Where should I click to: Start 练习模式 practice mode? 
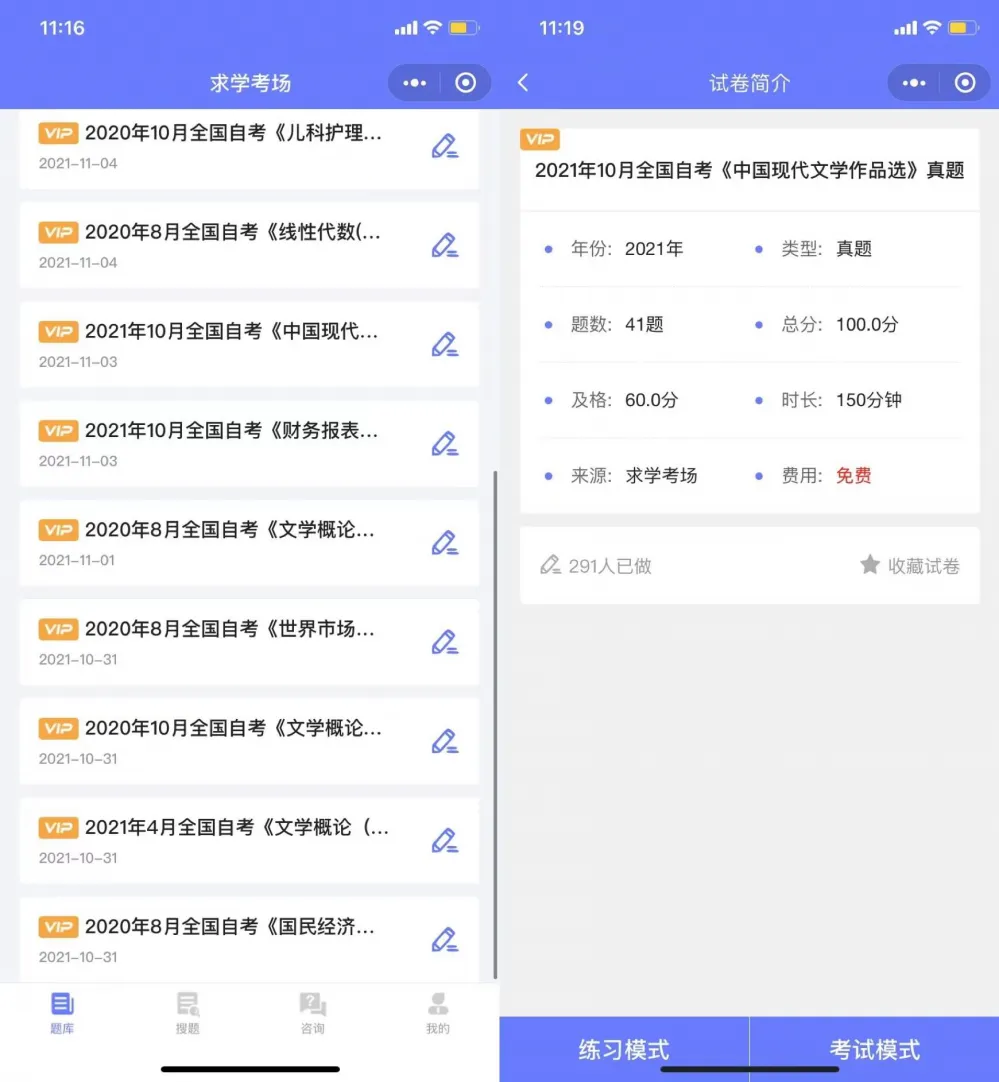coord(623,1049)
